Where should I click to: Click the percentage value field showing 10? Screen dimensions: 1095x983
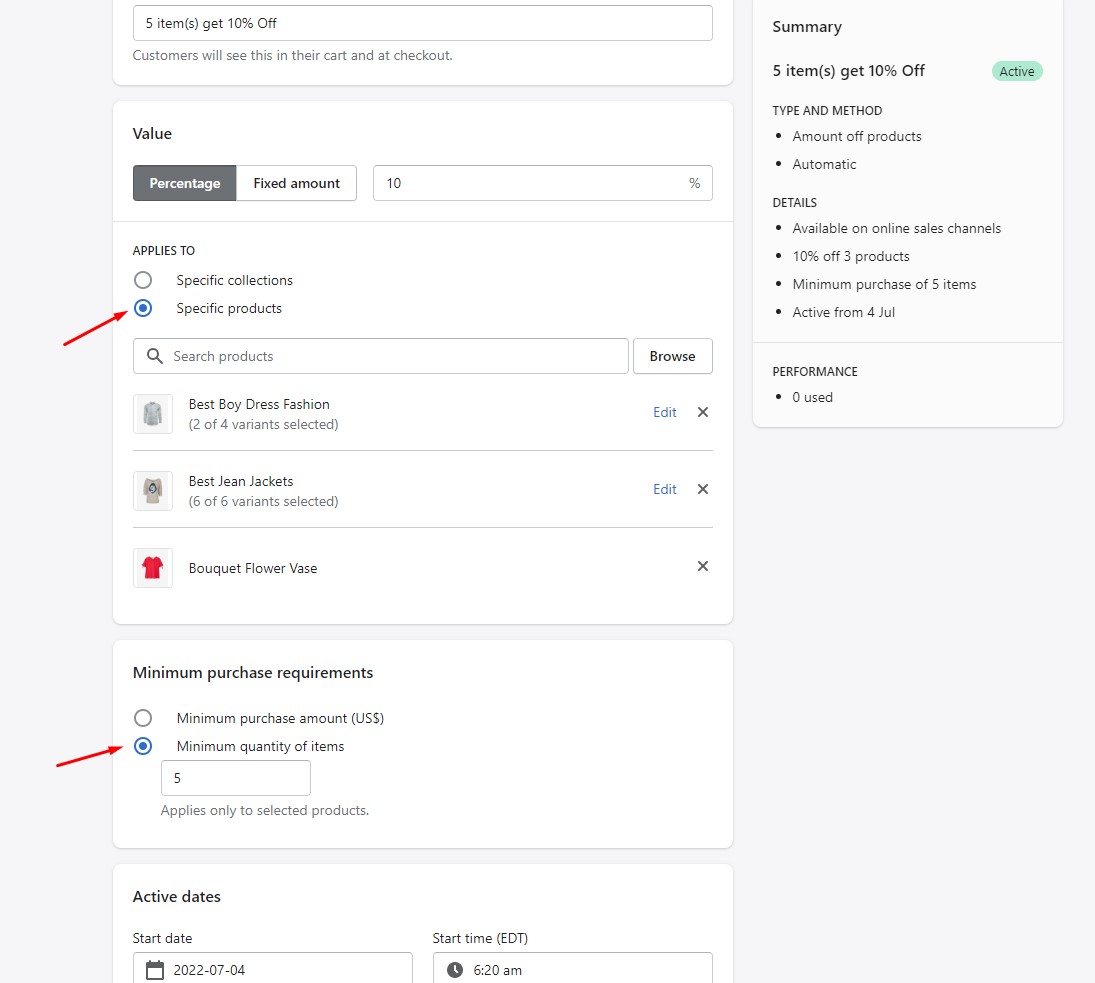[543, 183]
